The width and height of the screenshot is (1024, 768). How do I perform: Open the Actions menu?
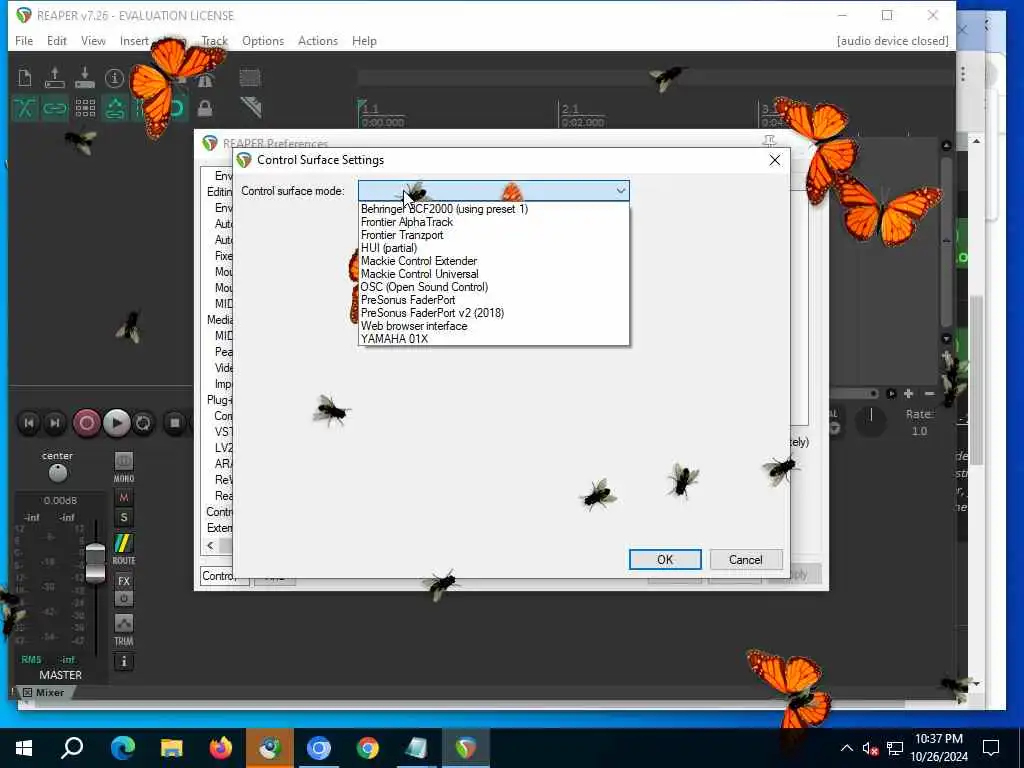[x=318, y=40]
